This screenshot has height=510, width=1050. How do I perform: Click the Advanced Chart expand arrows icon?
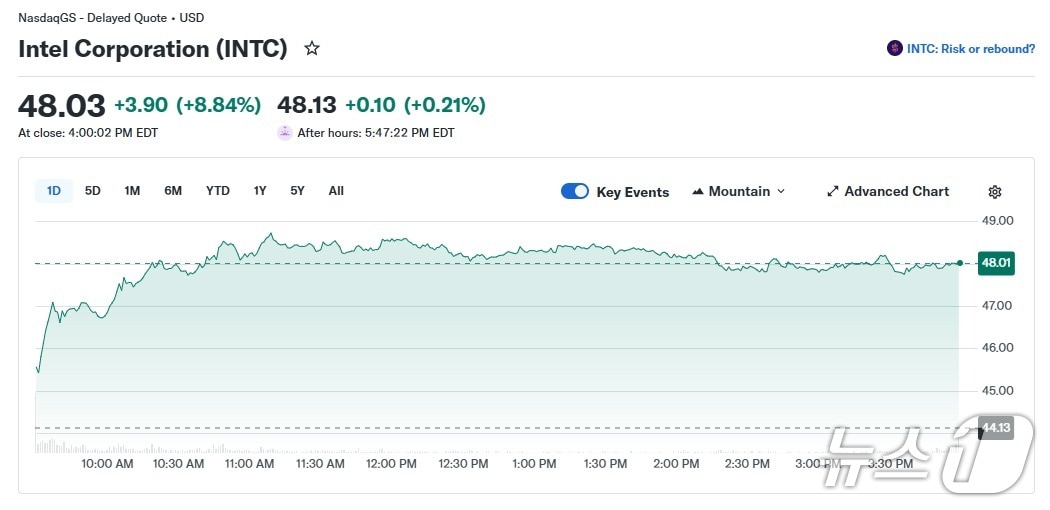point(833,192)
